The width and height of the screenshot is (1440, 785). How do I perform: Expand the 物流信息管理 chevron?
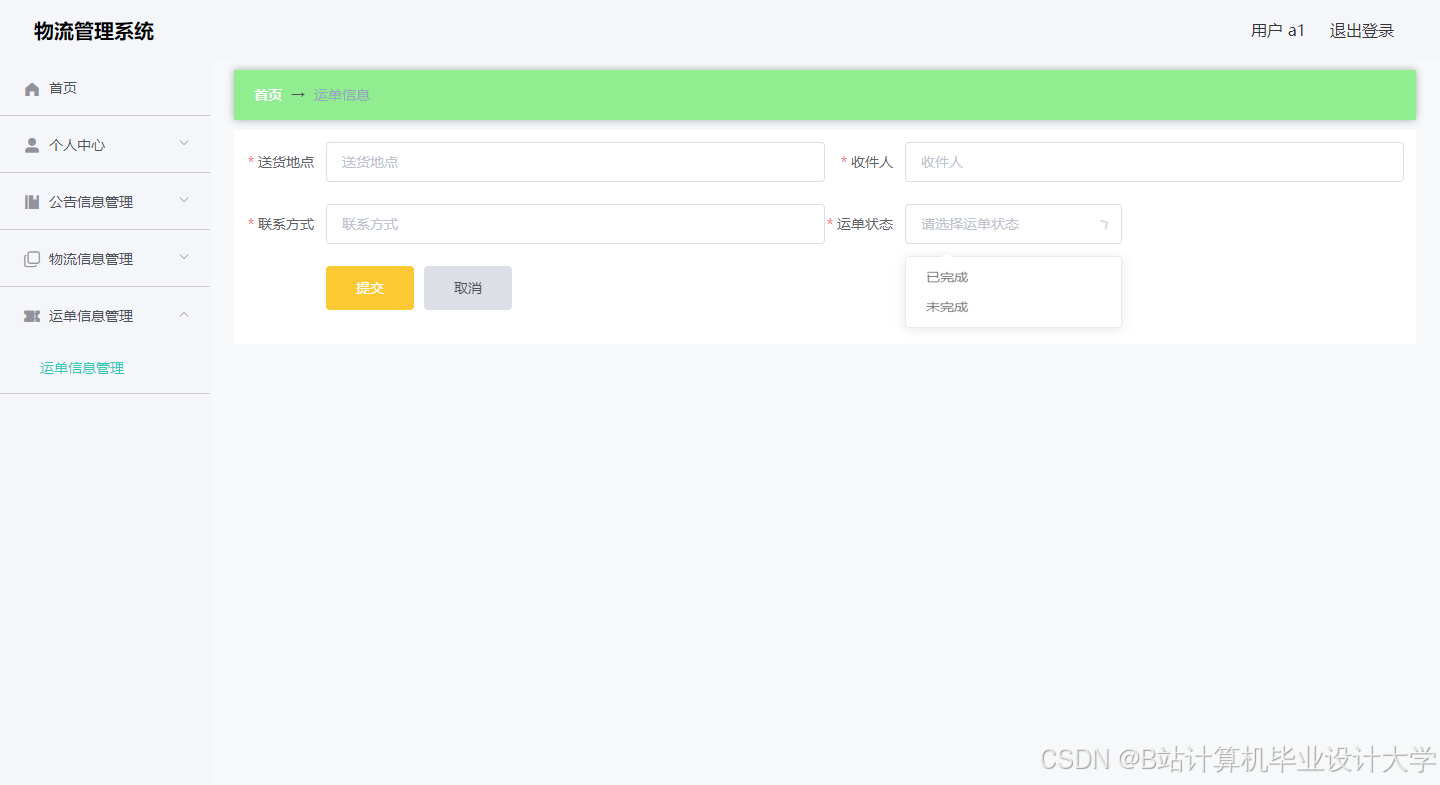click(x=184, y=257)
